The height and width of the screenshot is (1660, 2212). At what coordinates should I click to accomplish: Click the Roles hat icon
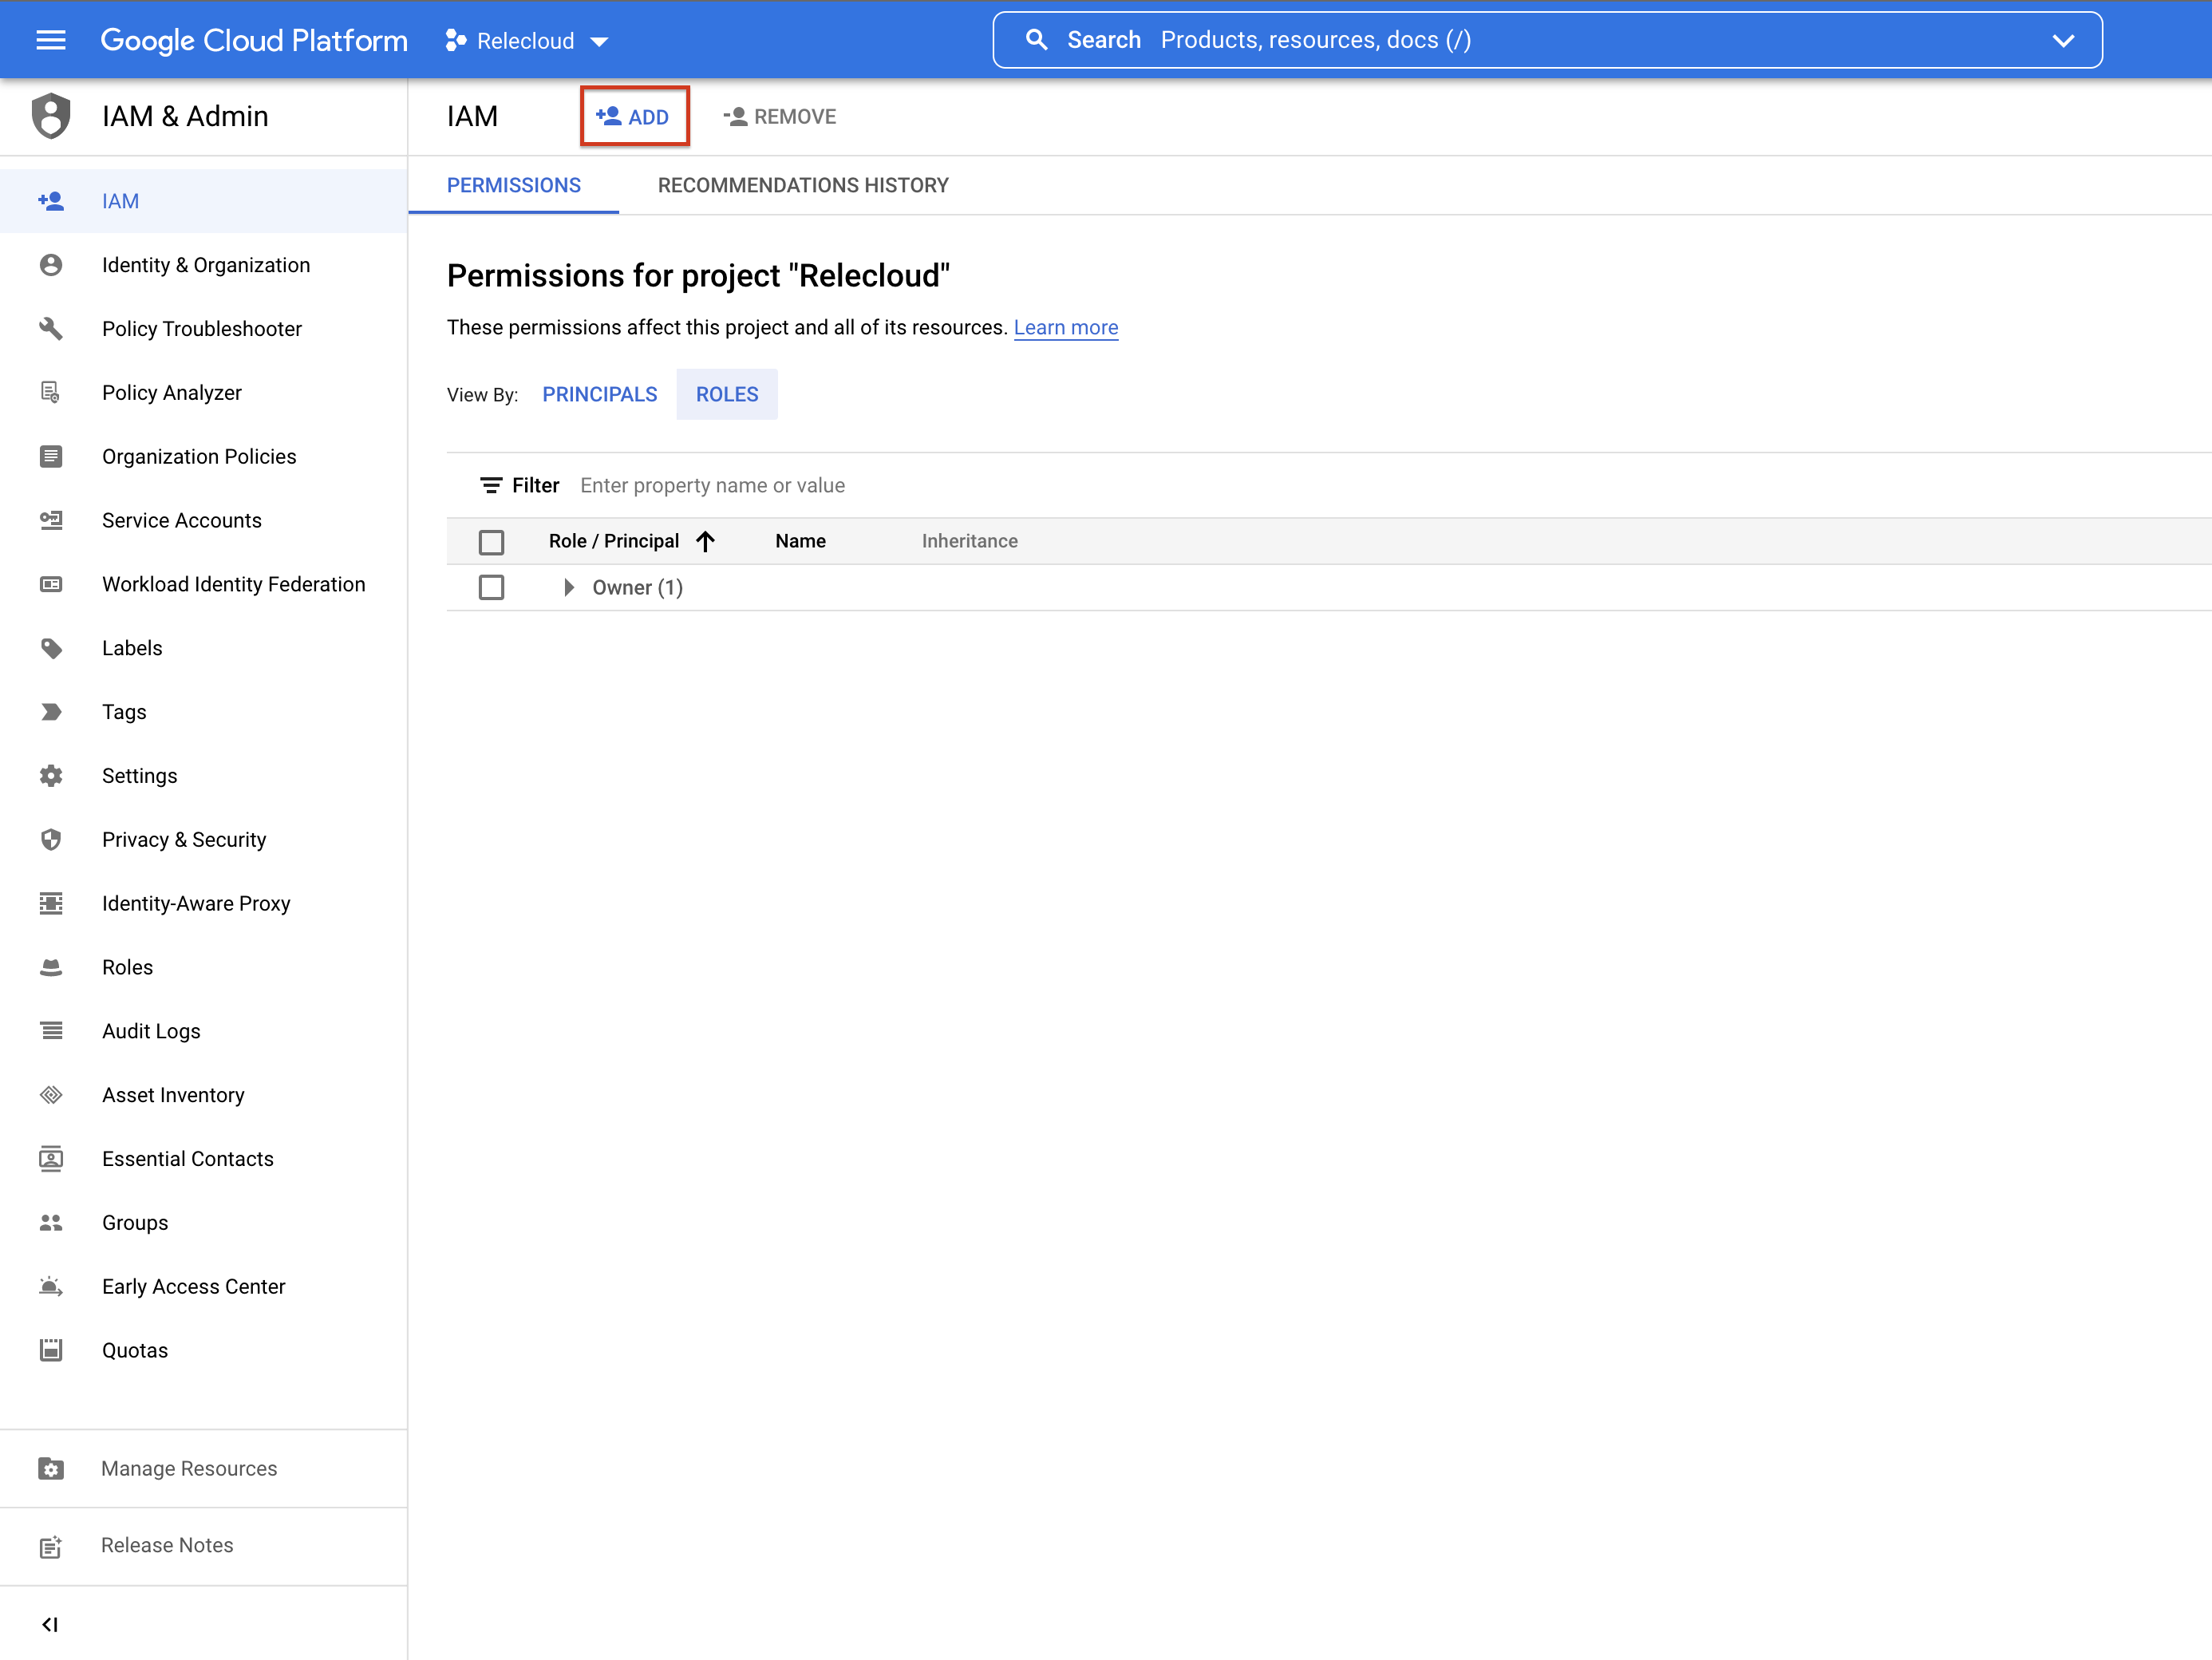point(51,967)
